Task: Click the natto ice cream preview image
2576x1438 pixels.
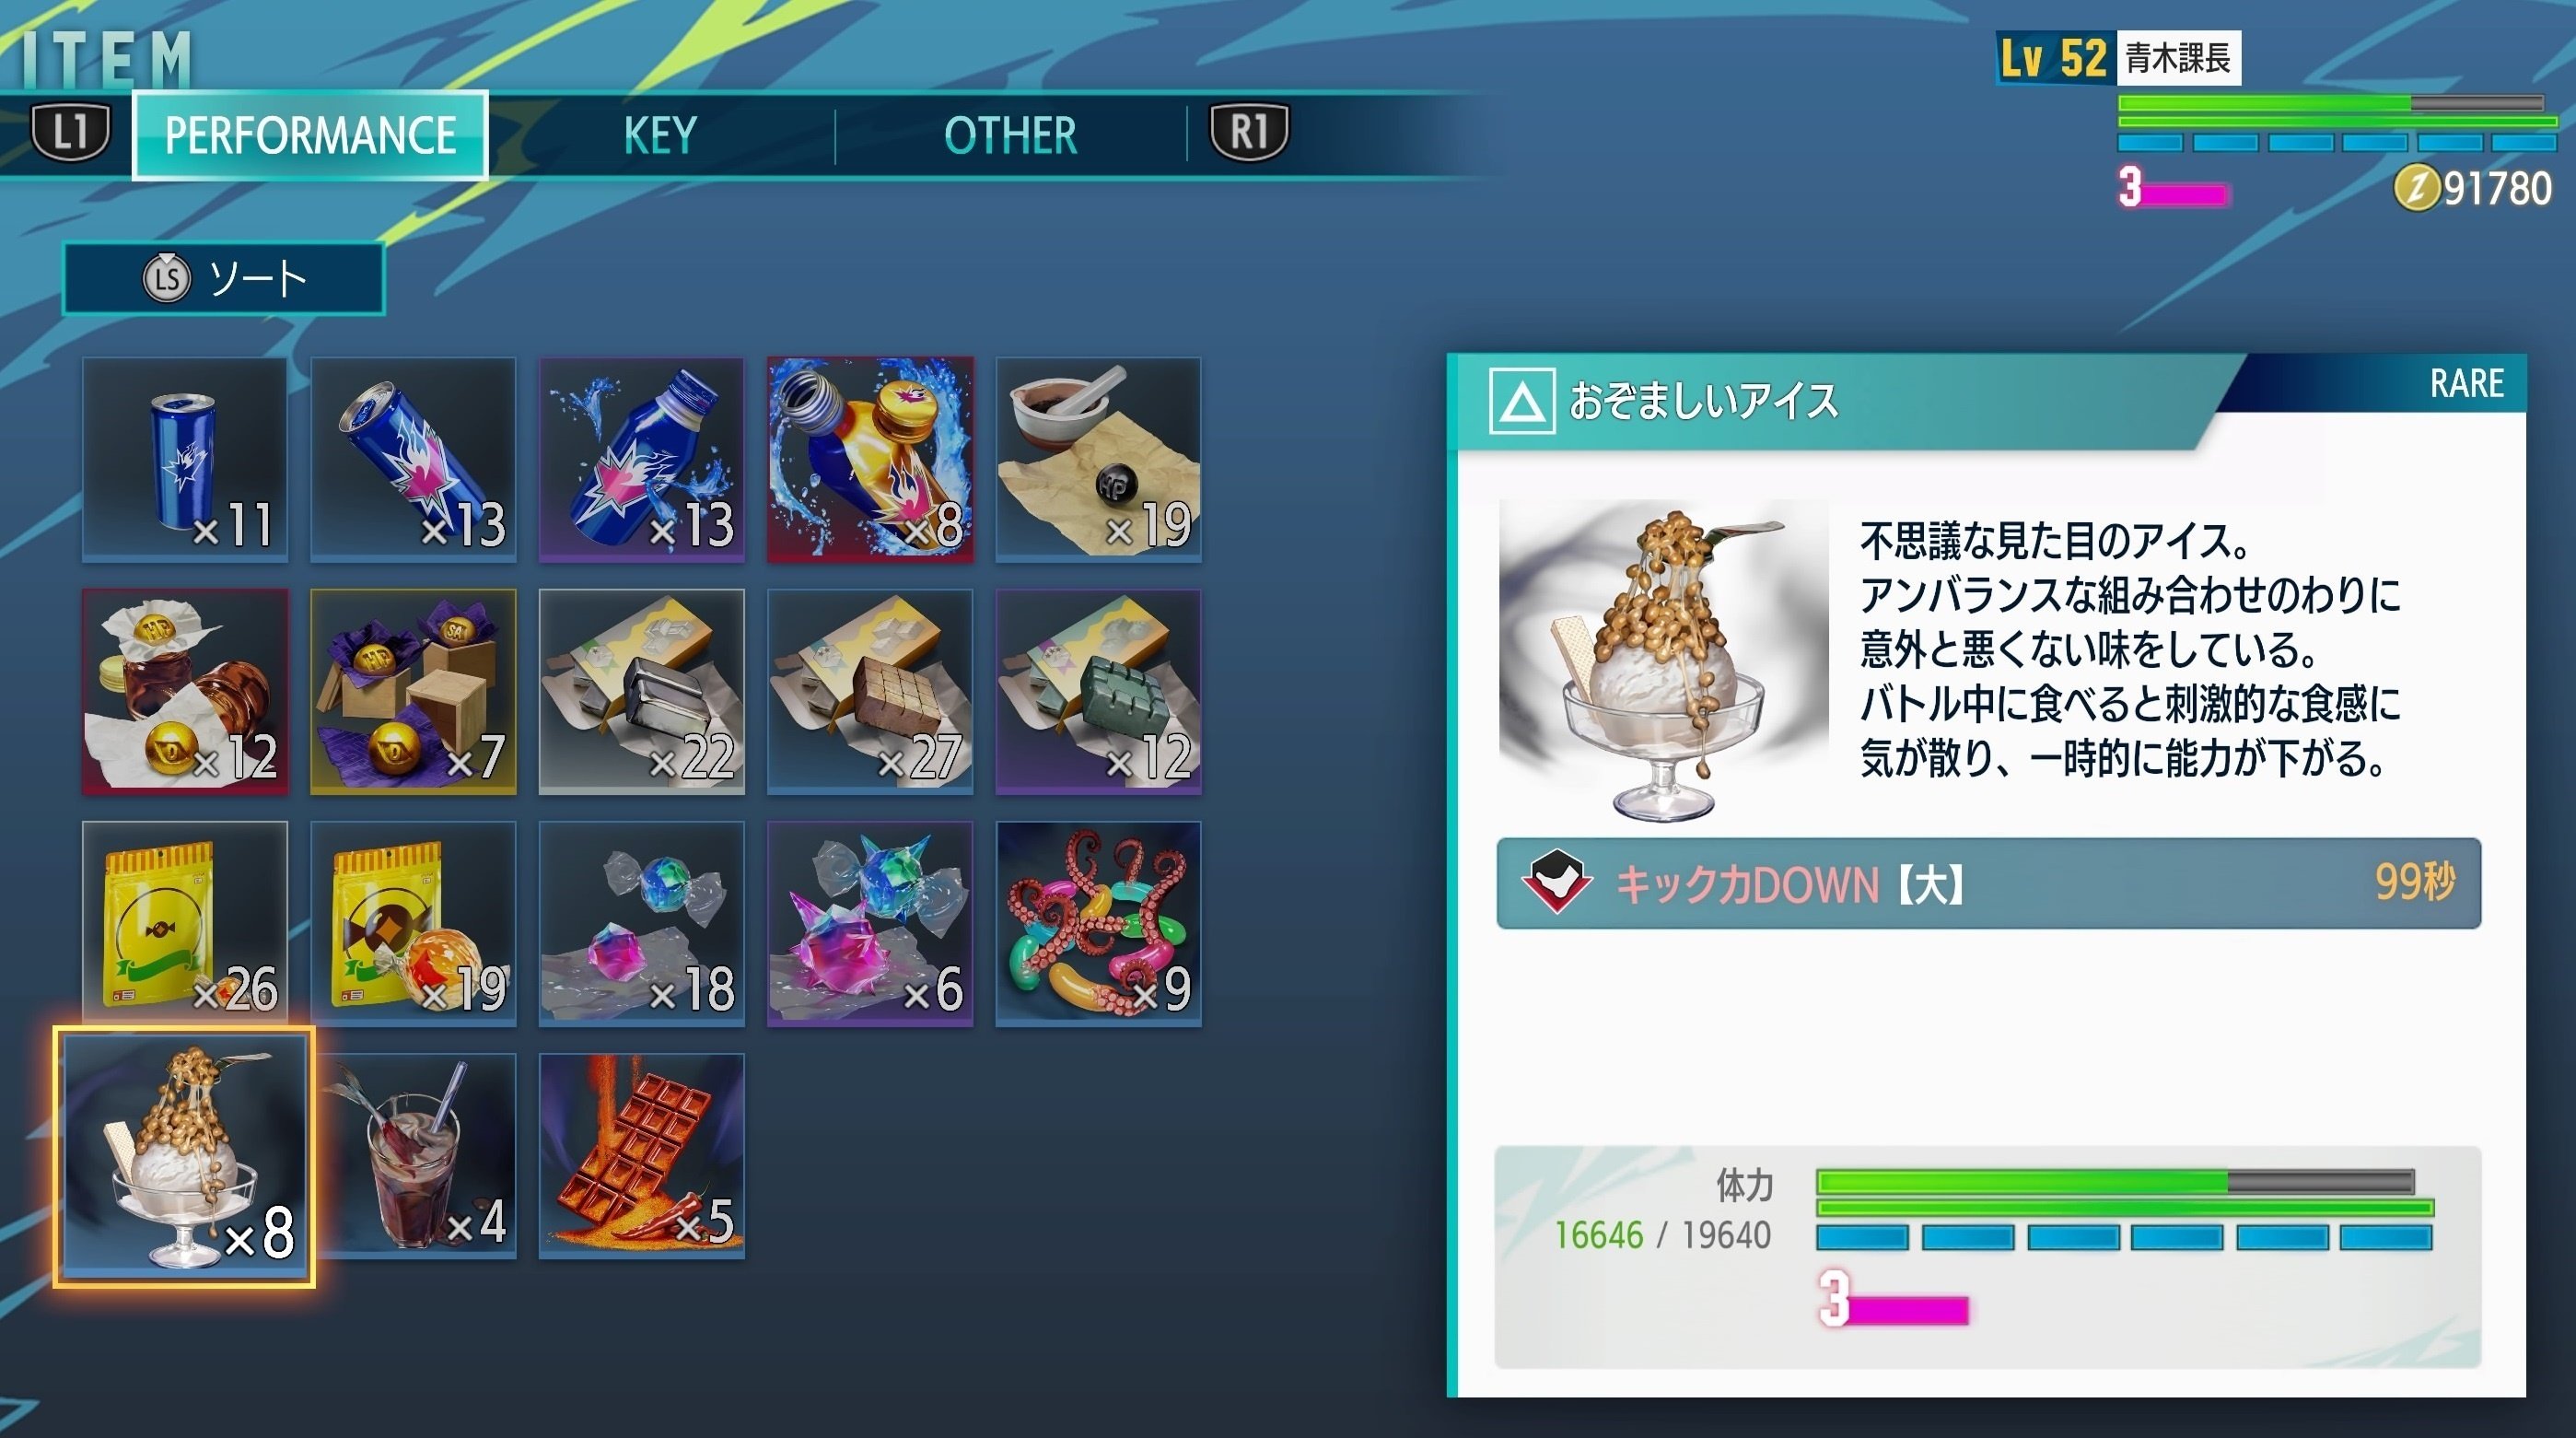Action: coord(1663,660)
